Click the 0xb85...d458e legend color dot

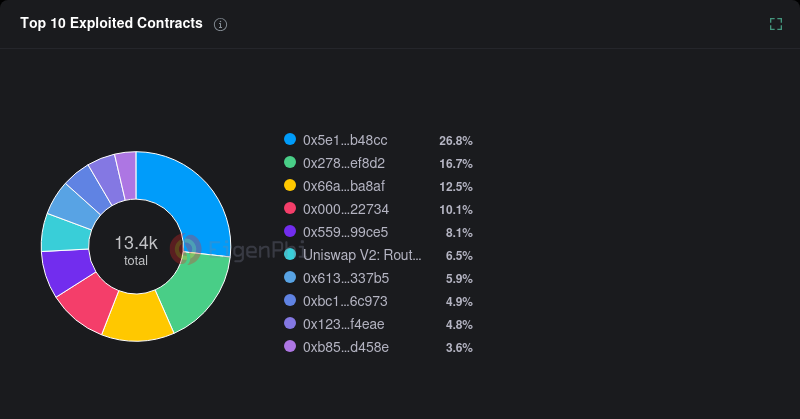click(x=290, y=347)
